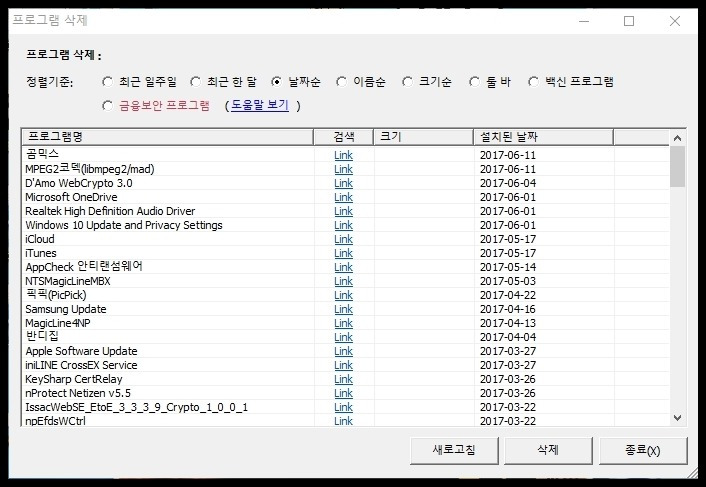Select the 반디집 program entry

coord(42,336)
